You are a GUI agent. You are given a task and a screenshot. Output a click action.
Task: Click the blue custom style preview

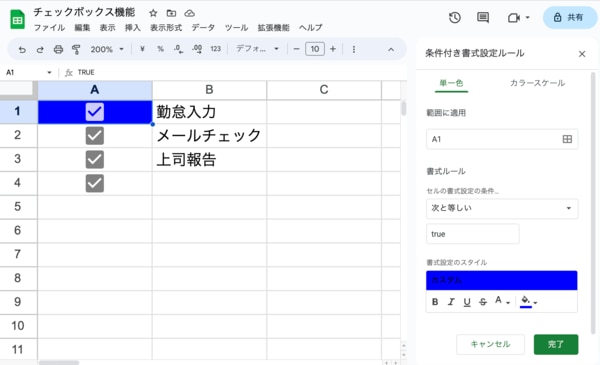(501, 280)
